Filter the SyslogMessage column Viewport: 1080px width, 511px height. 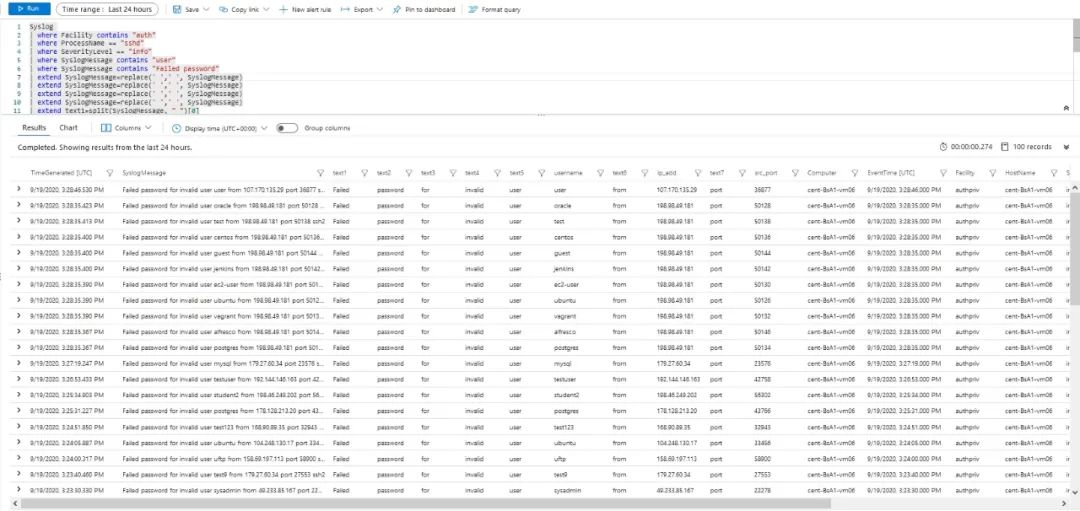click(320, 173)
